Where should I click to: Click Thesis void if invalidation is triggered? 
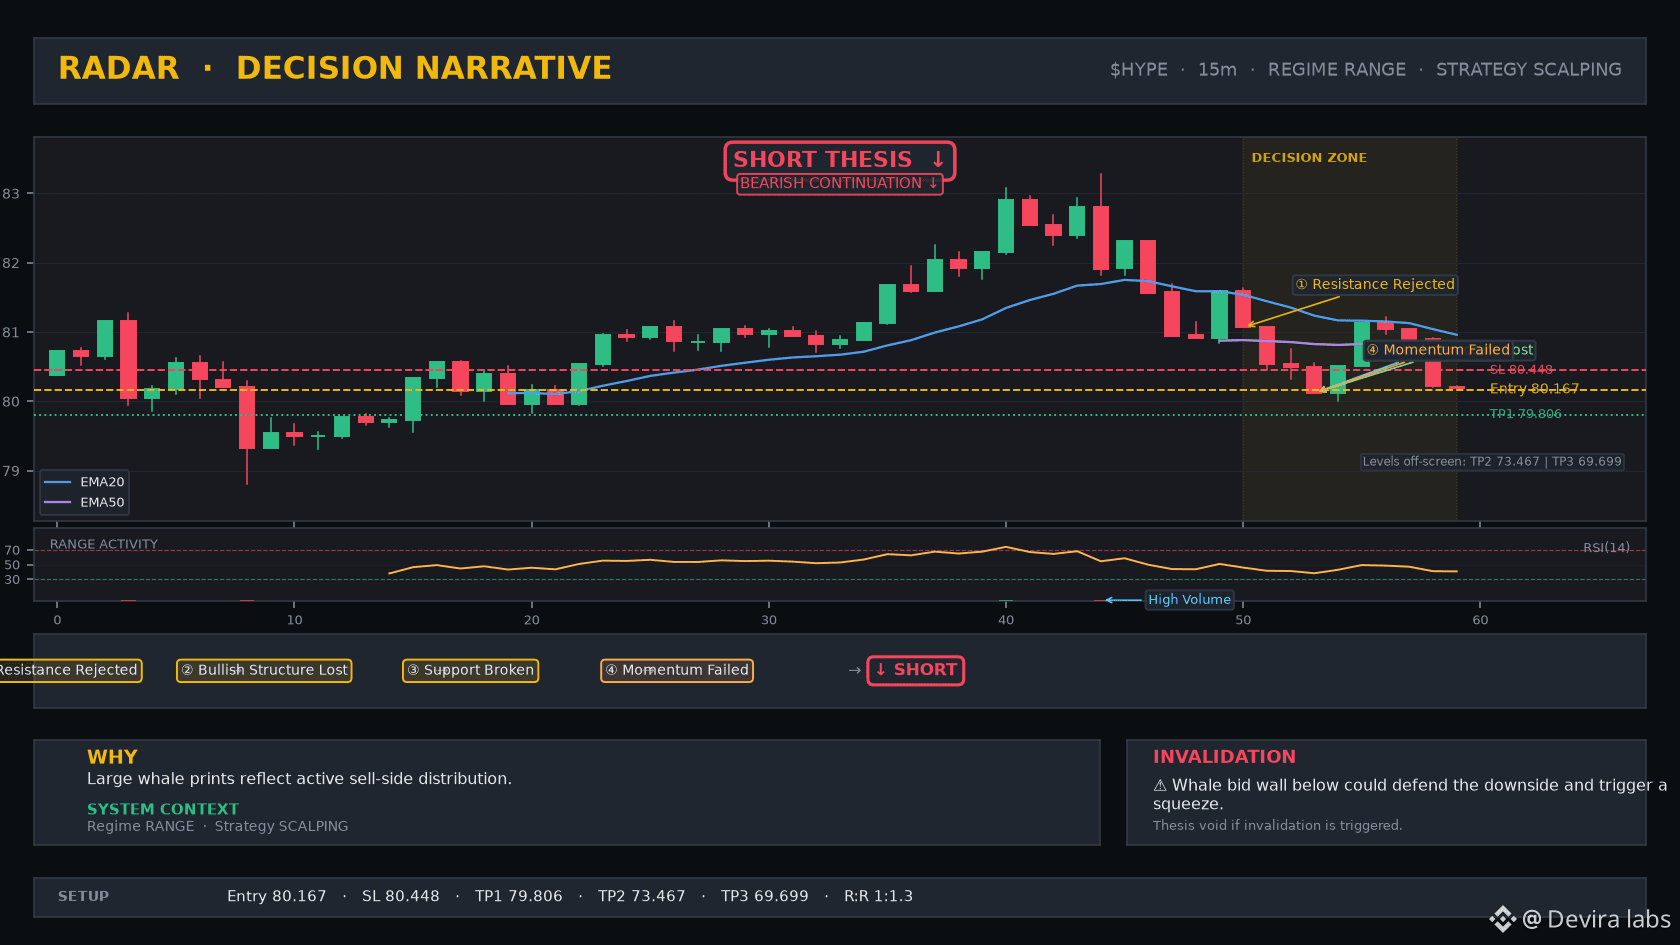point(1277,825)
